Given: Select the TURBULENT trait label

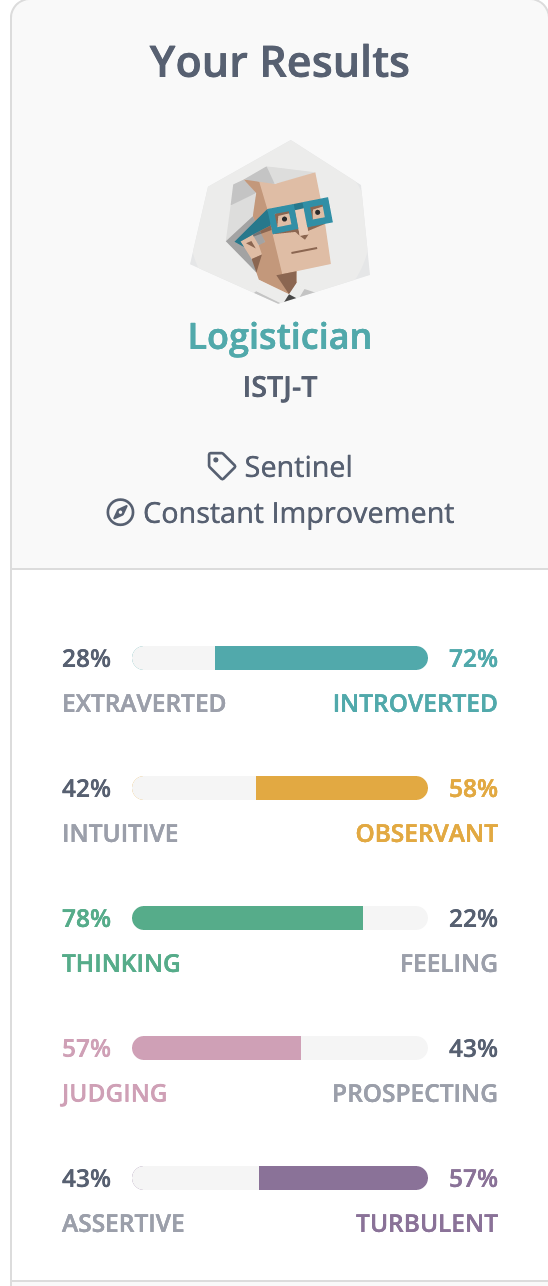Looking at the screenshot, I should (x=426, y=1223).
